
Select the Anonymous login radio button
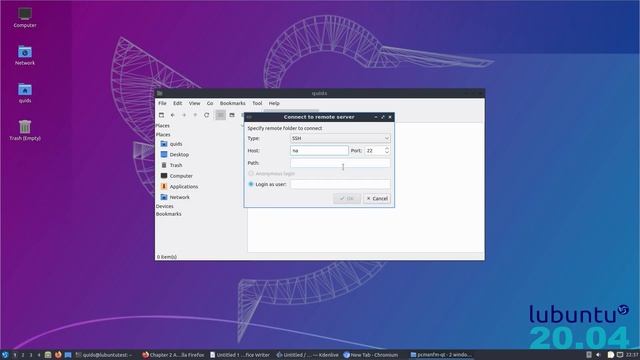tap(251, 173)
